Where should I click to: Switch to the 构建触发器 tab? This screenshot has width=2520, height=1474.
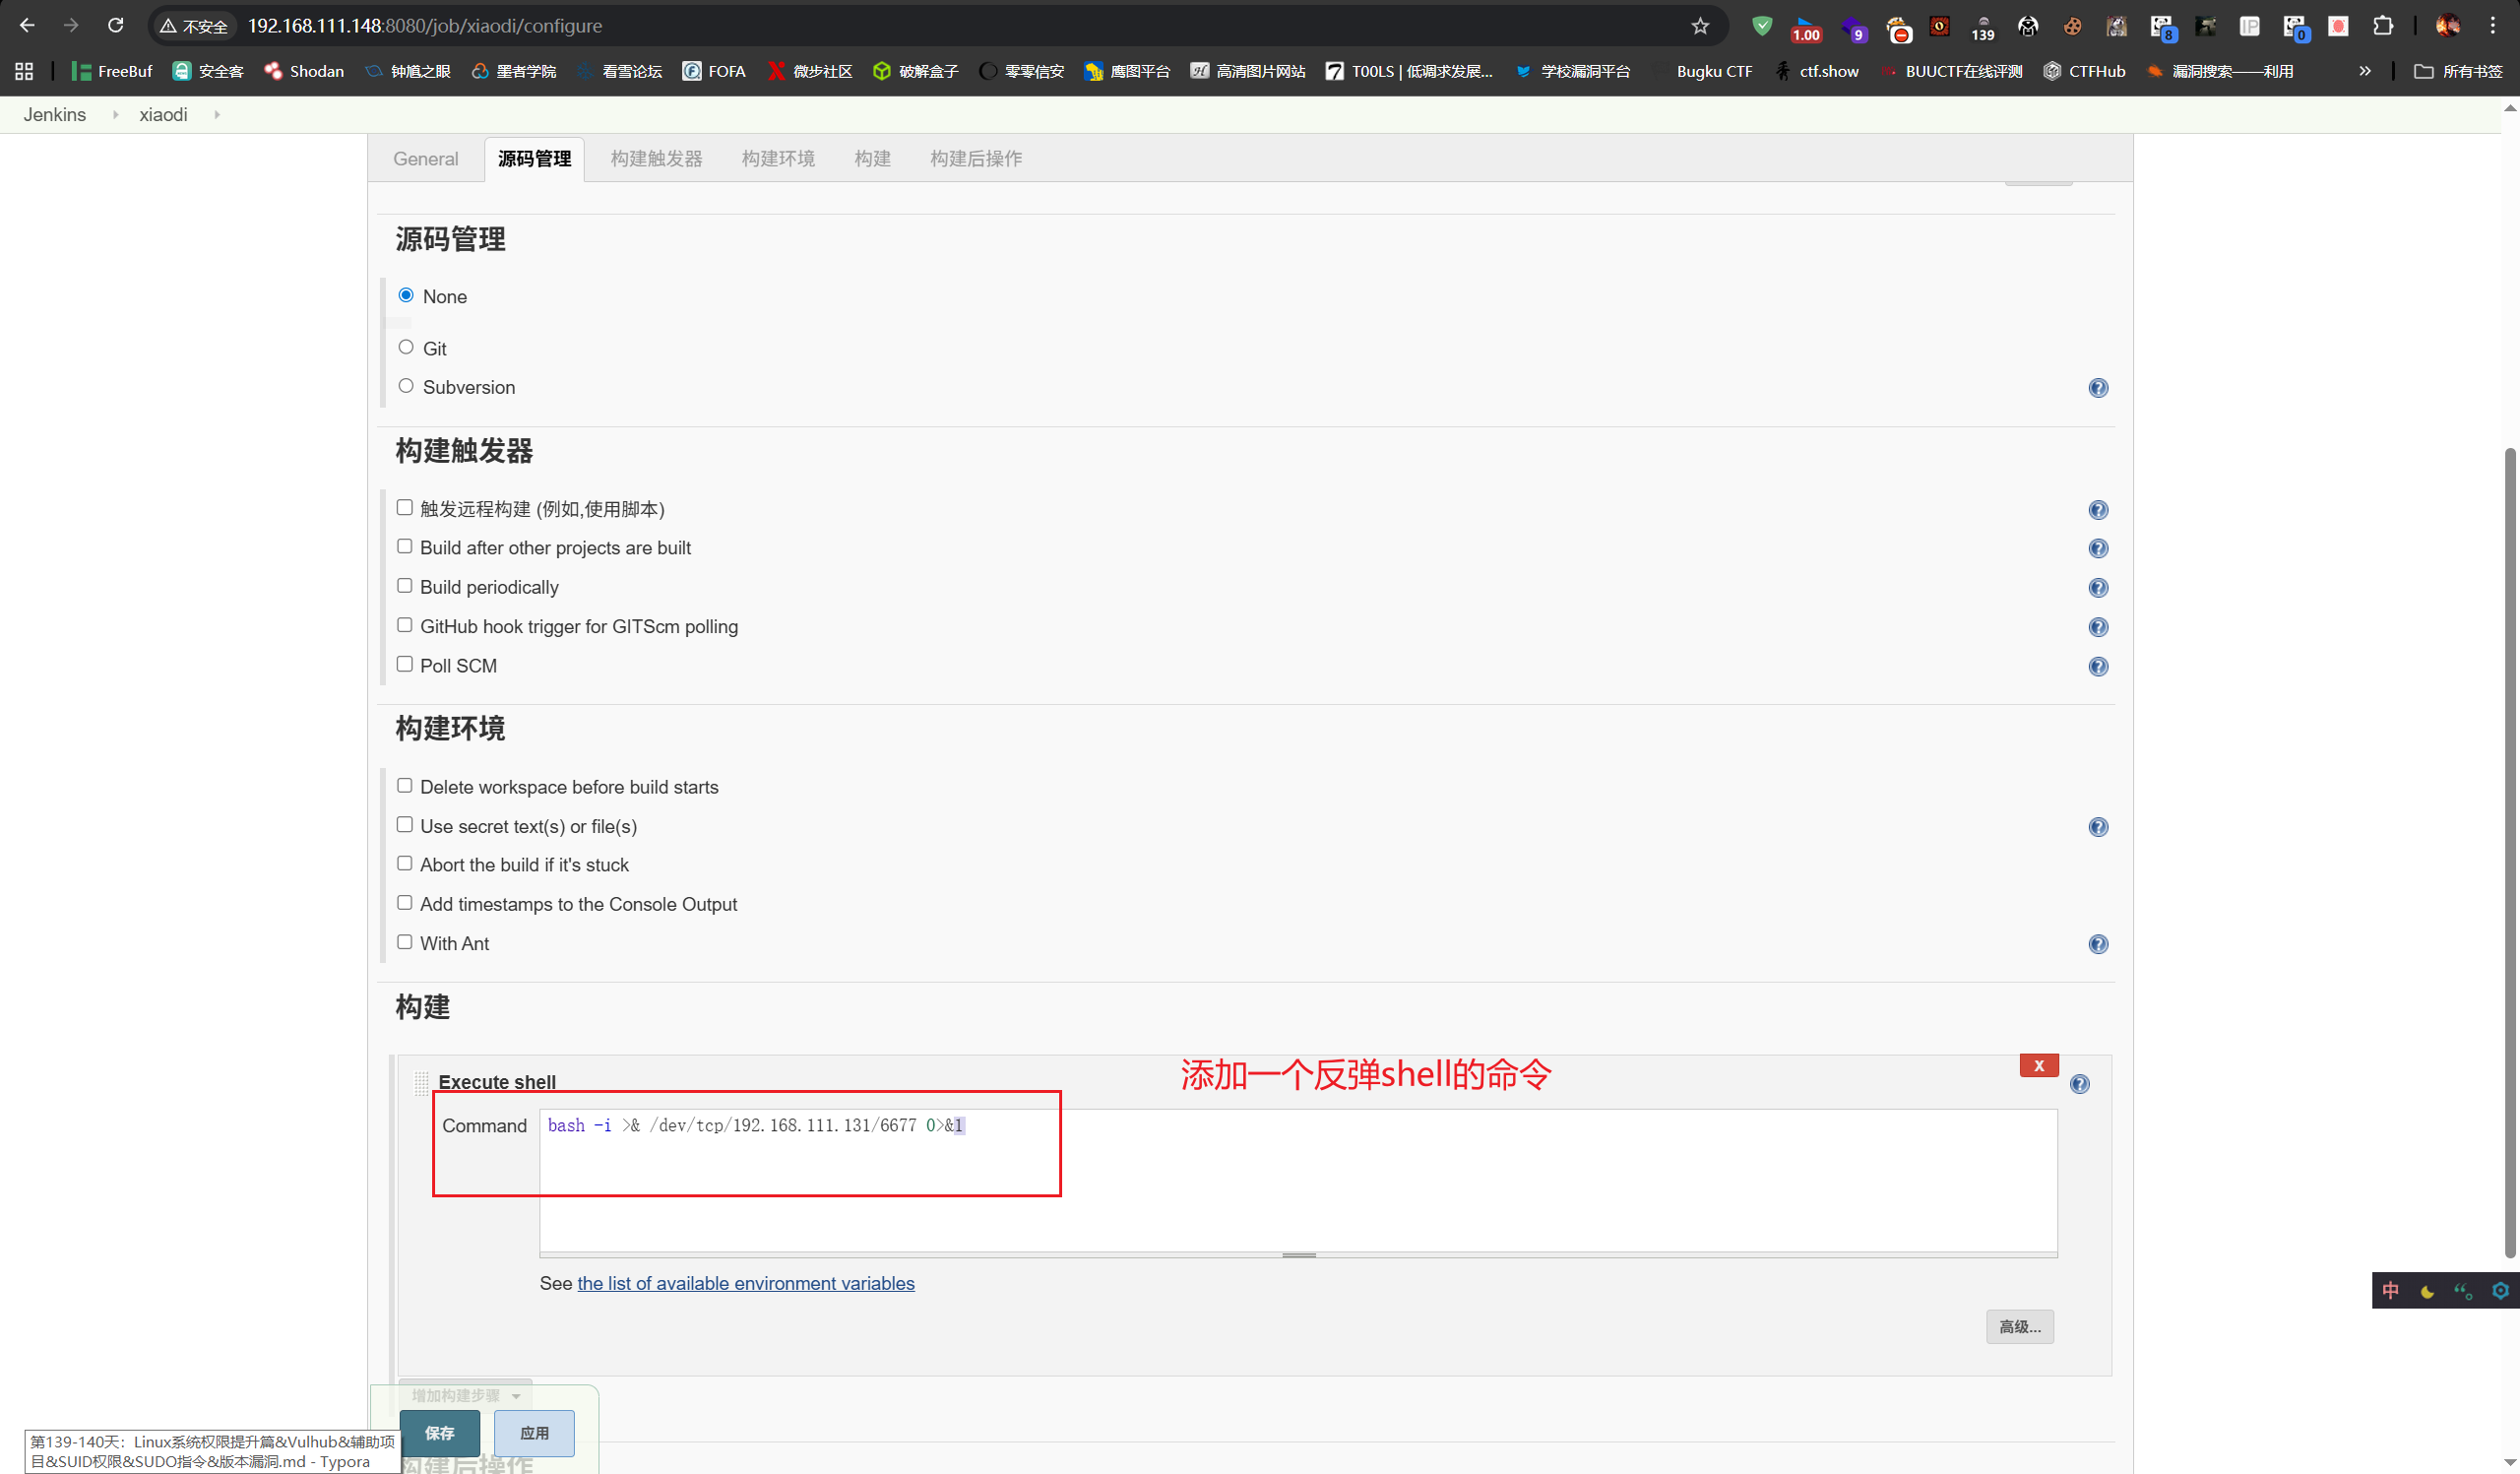[656, 159]
